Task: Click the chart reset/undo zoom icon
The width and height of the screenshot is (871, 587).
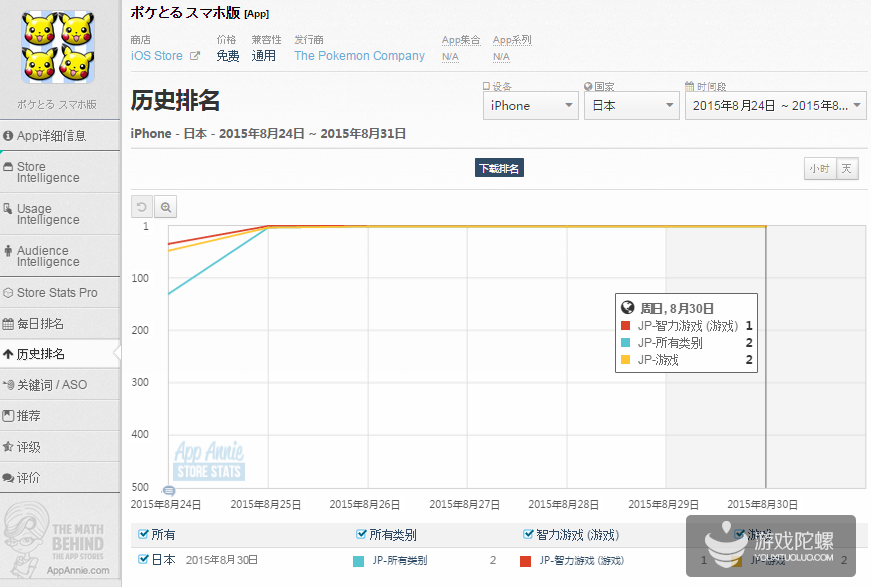Action: (142, 207)
